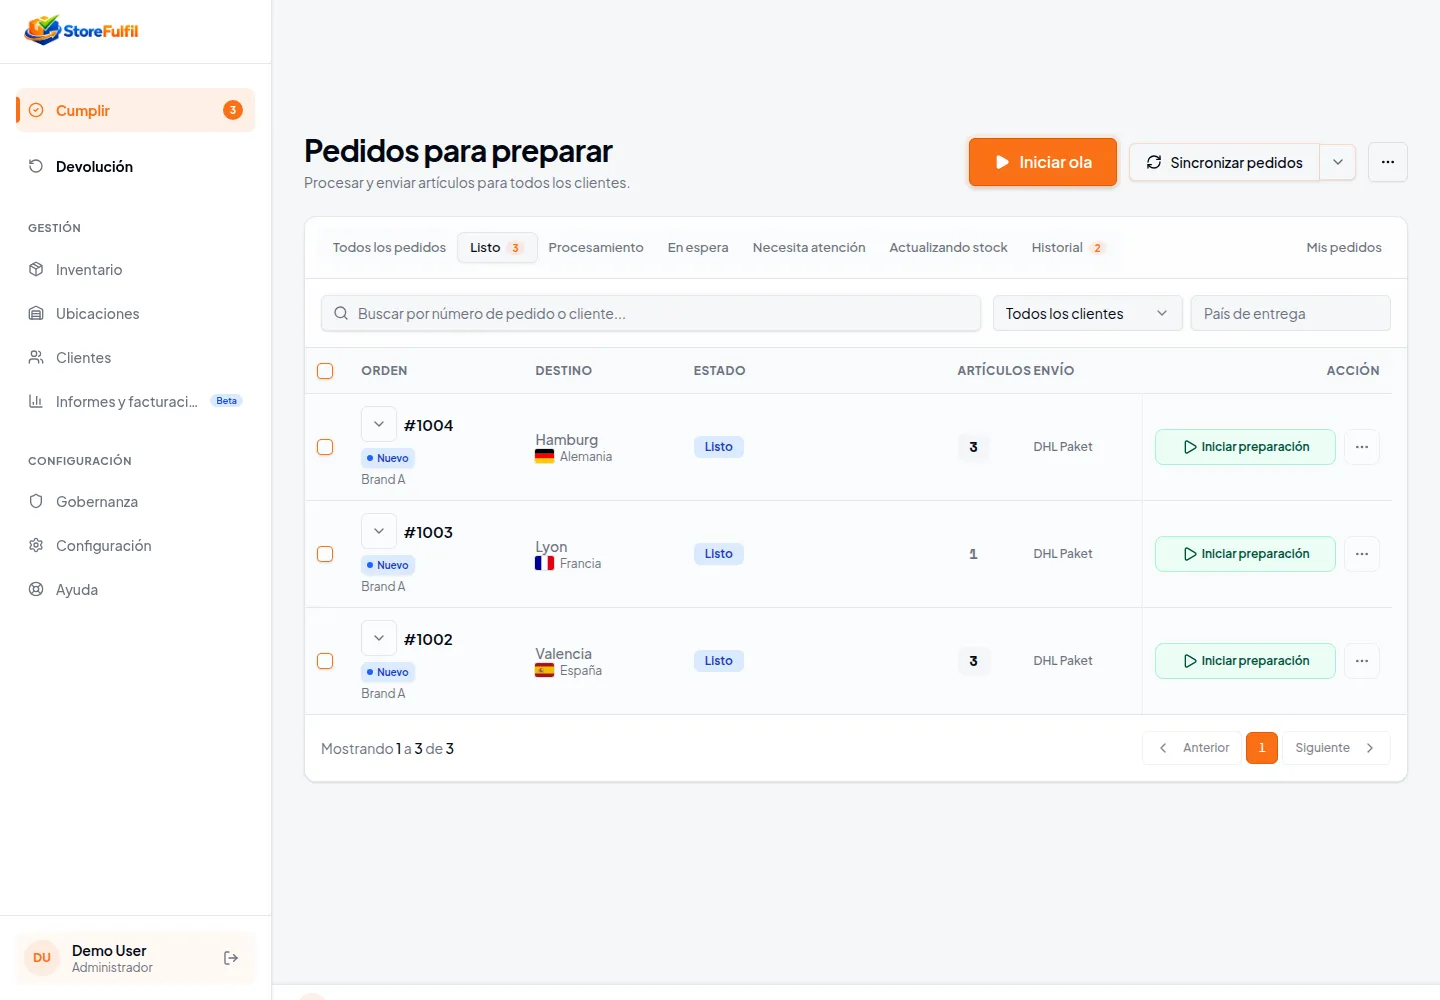Open more options for order #1004

click(x=1362, y=447)
